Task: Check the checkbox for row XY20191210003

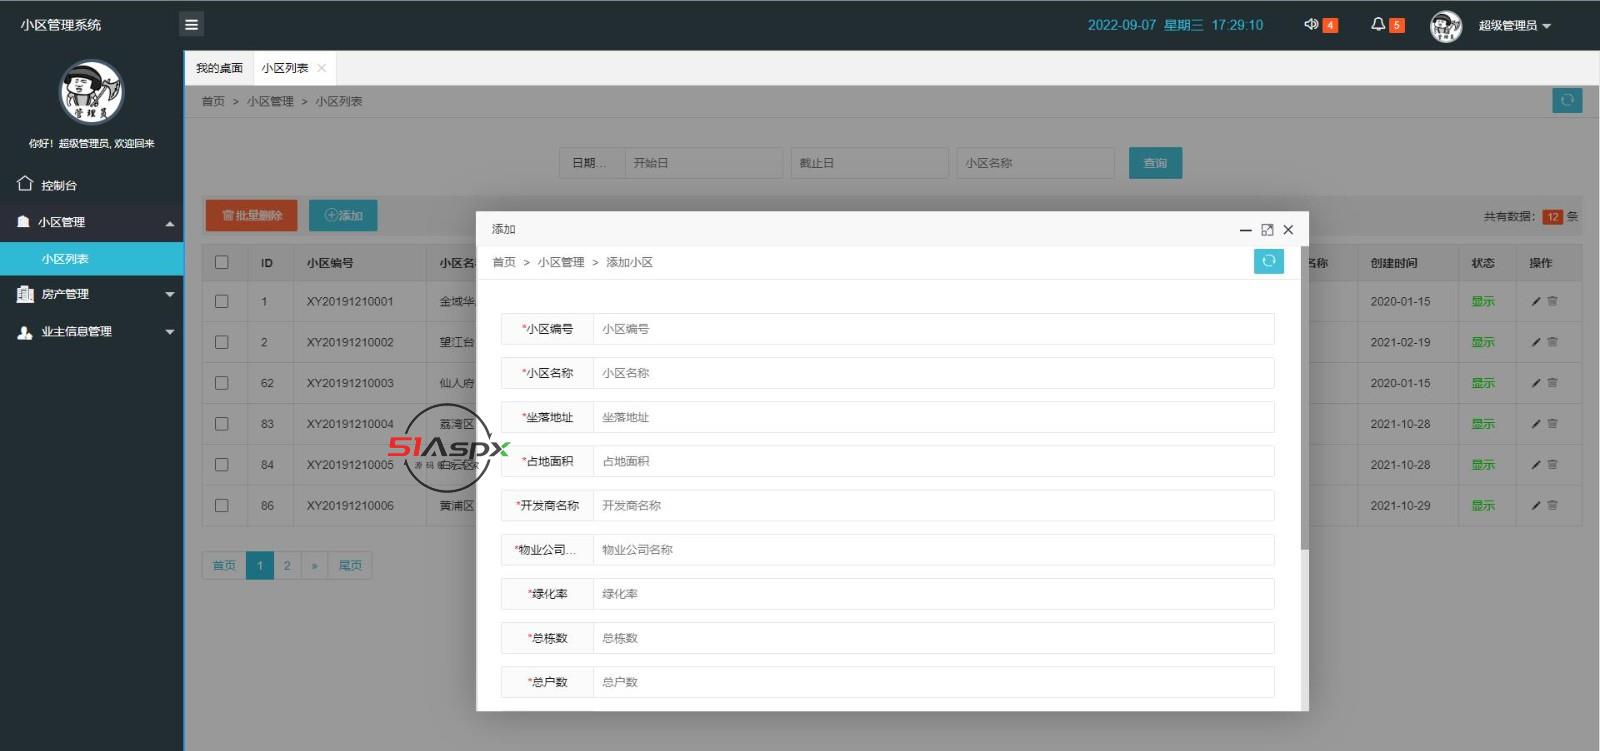Action: [x=222, y=383]
